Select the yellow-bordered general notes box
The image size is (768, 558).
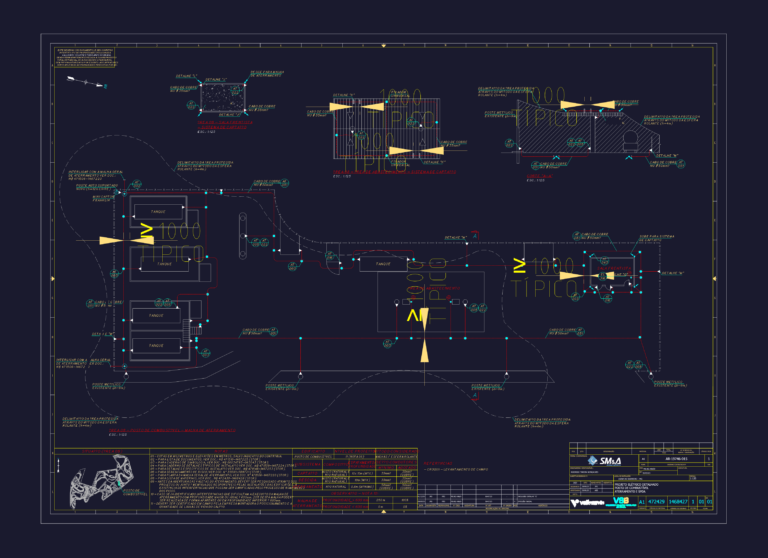tap(85, 57)
